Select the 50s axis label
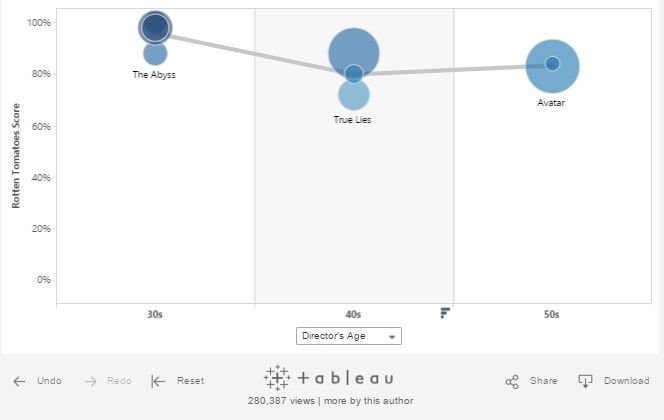 [x=552, y=314]
